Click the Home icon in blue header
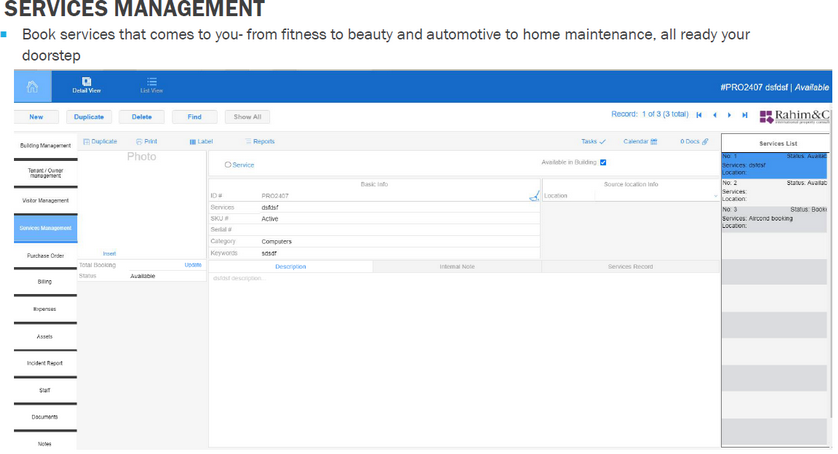The height and width of the screenshot is (454, 838). click(x=32, y=87)
